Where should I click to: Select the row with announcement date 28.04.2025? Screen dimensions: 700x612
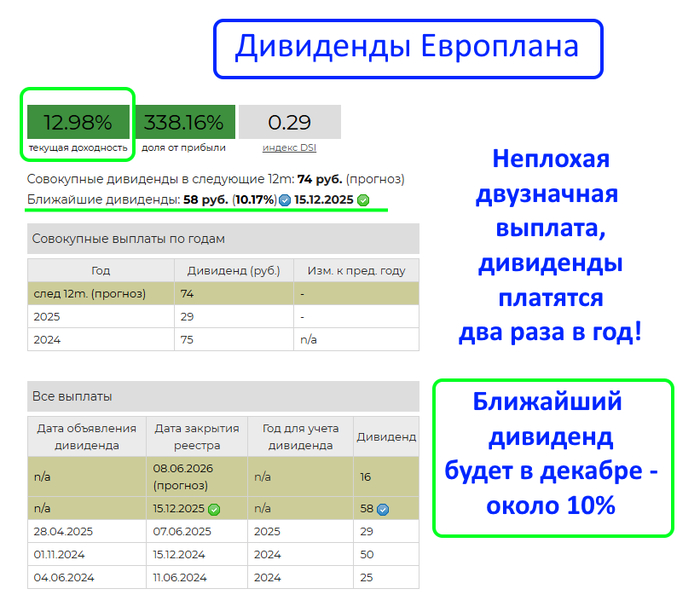[x=222, y=531]
